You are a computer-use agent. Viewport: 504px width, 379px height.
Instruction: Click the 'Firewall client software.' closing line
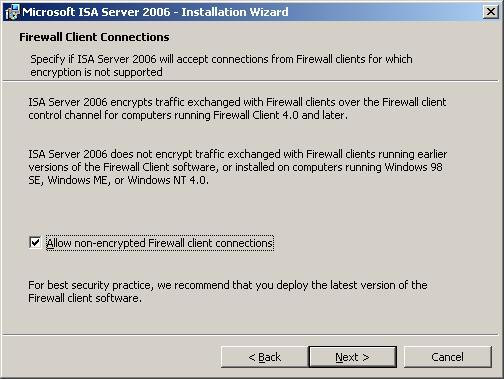(85, 298)
